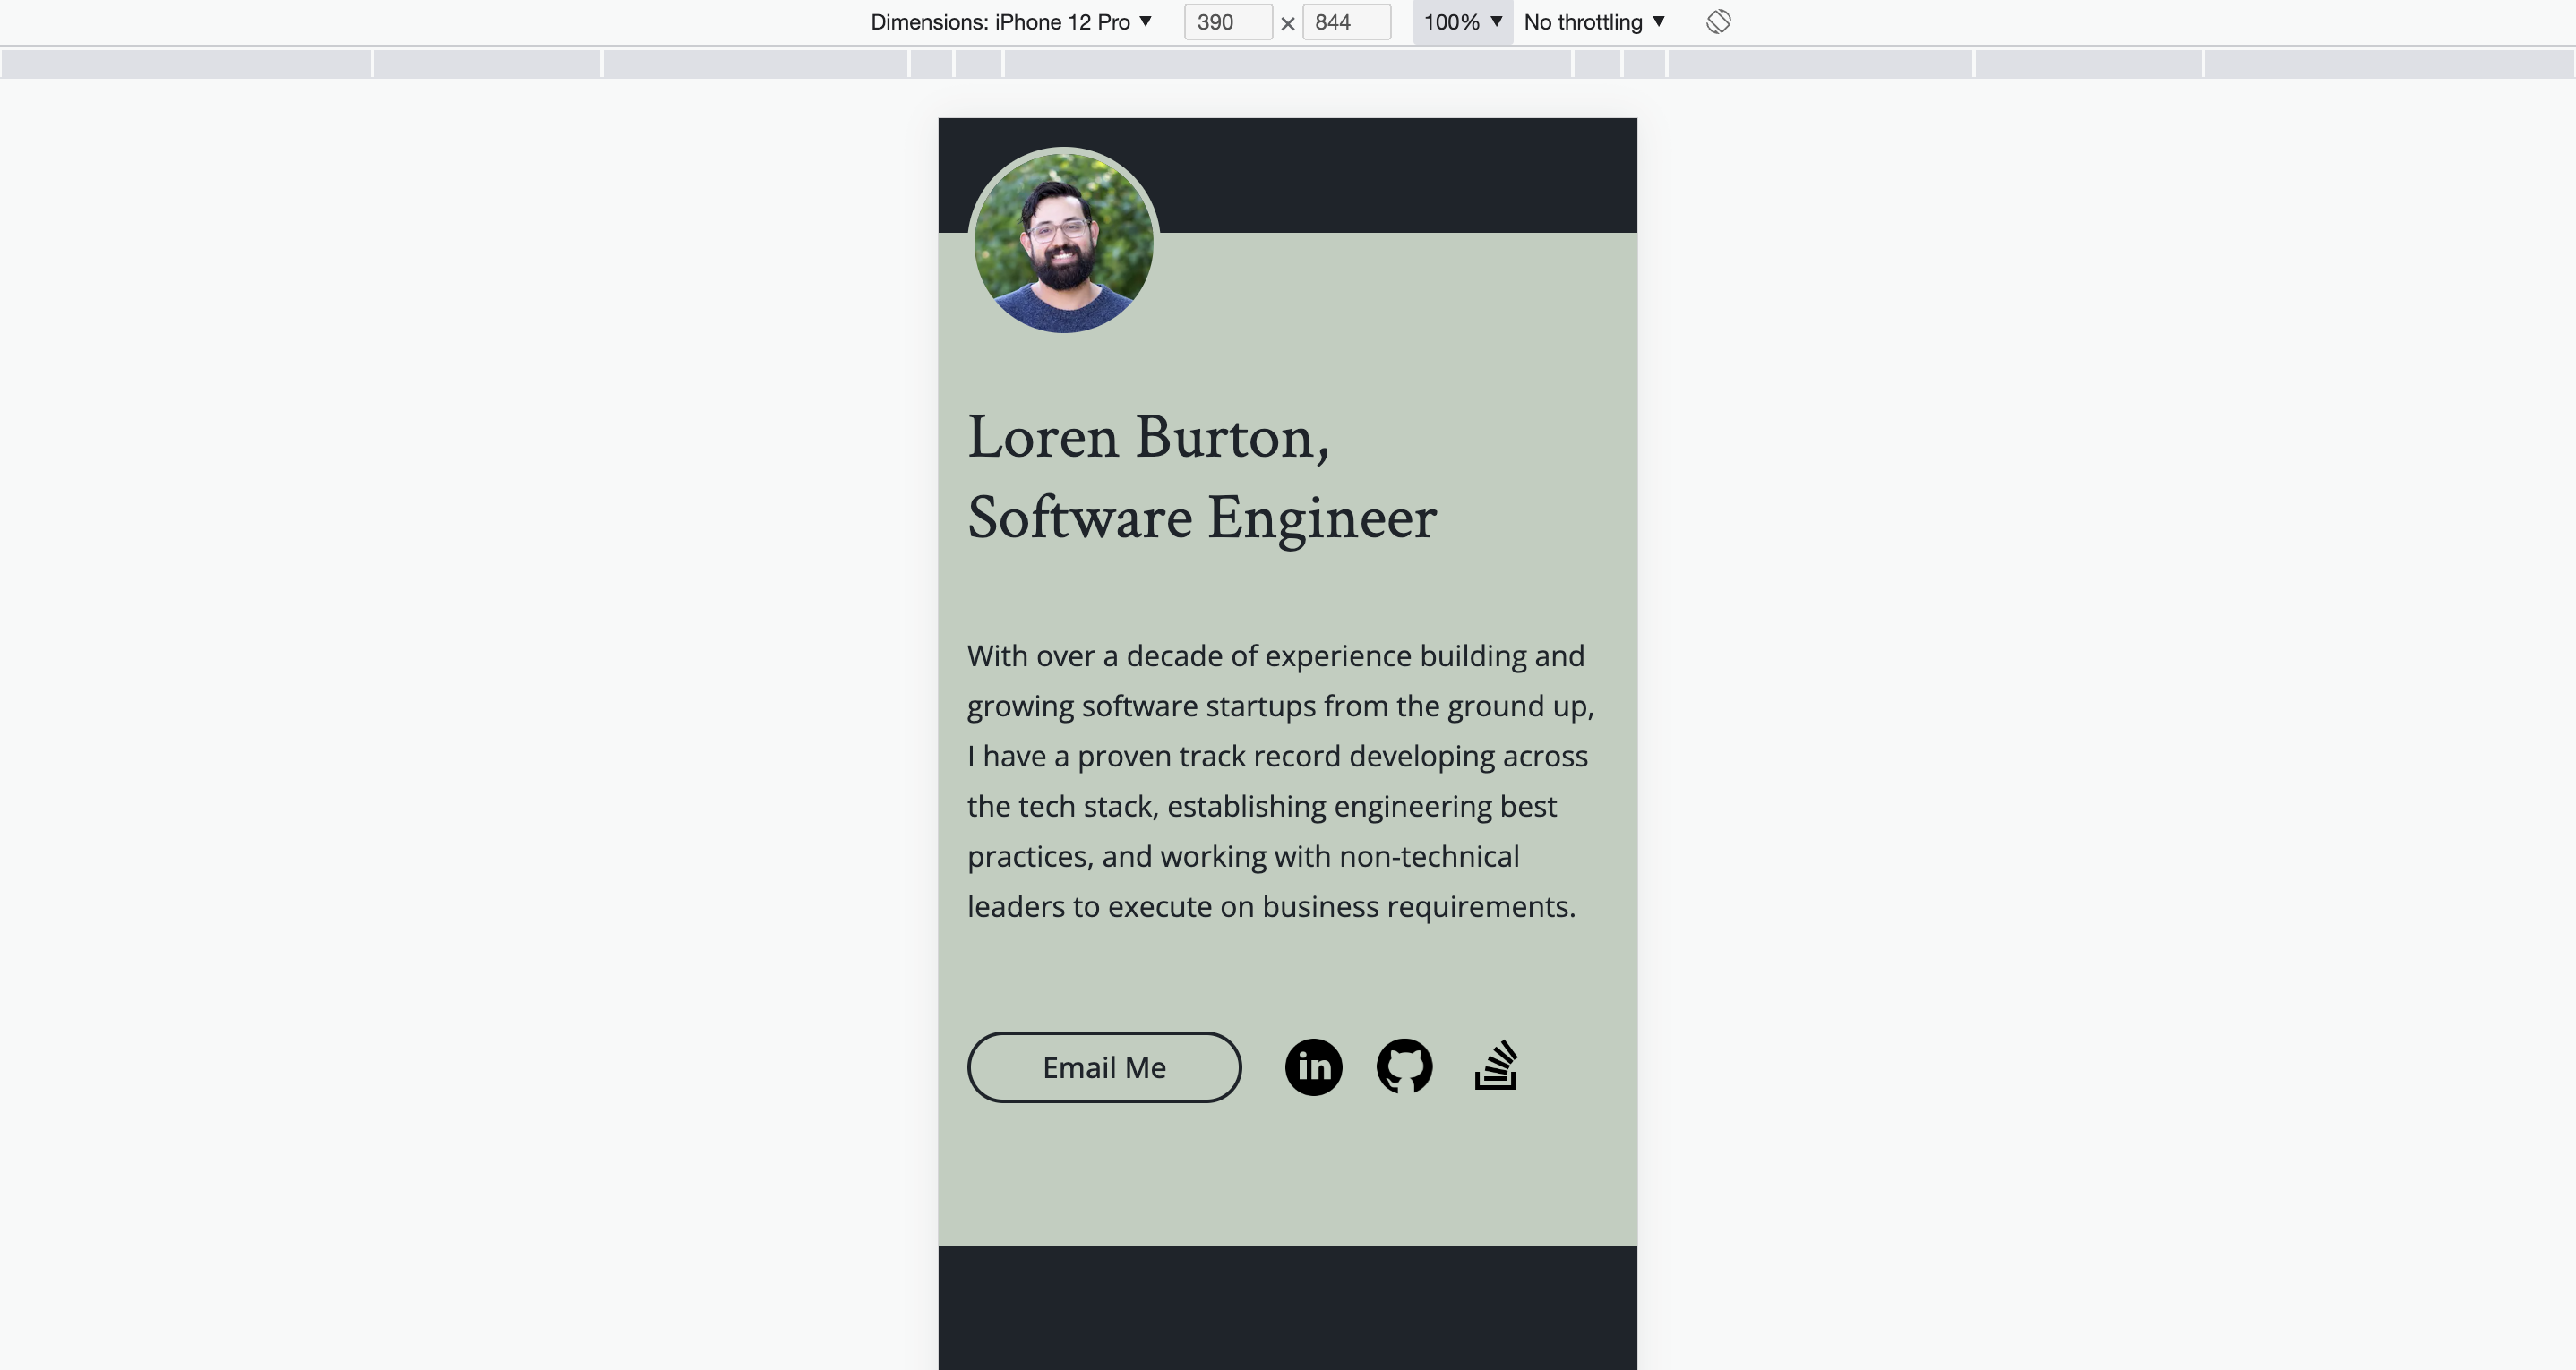Click the rotate screen icon

1717,22
